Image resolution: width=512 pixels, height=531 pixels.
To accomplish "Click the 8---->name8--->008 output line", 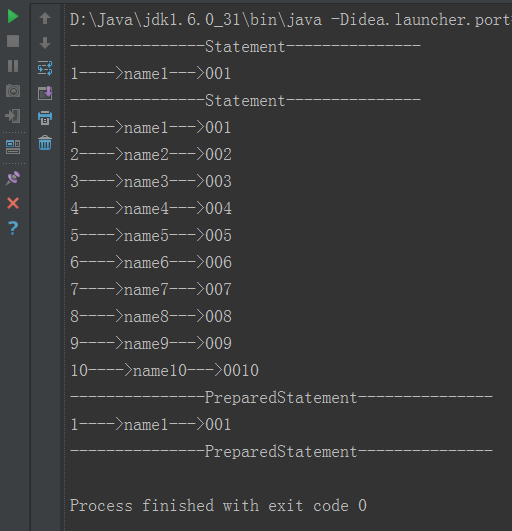I will click(x=151, y=316).
